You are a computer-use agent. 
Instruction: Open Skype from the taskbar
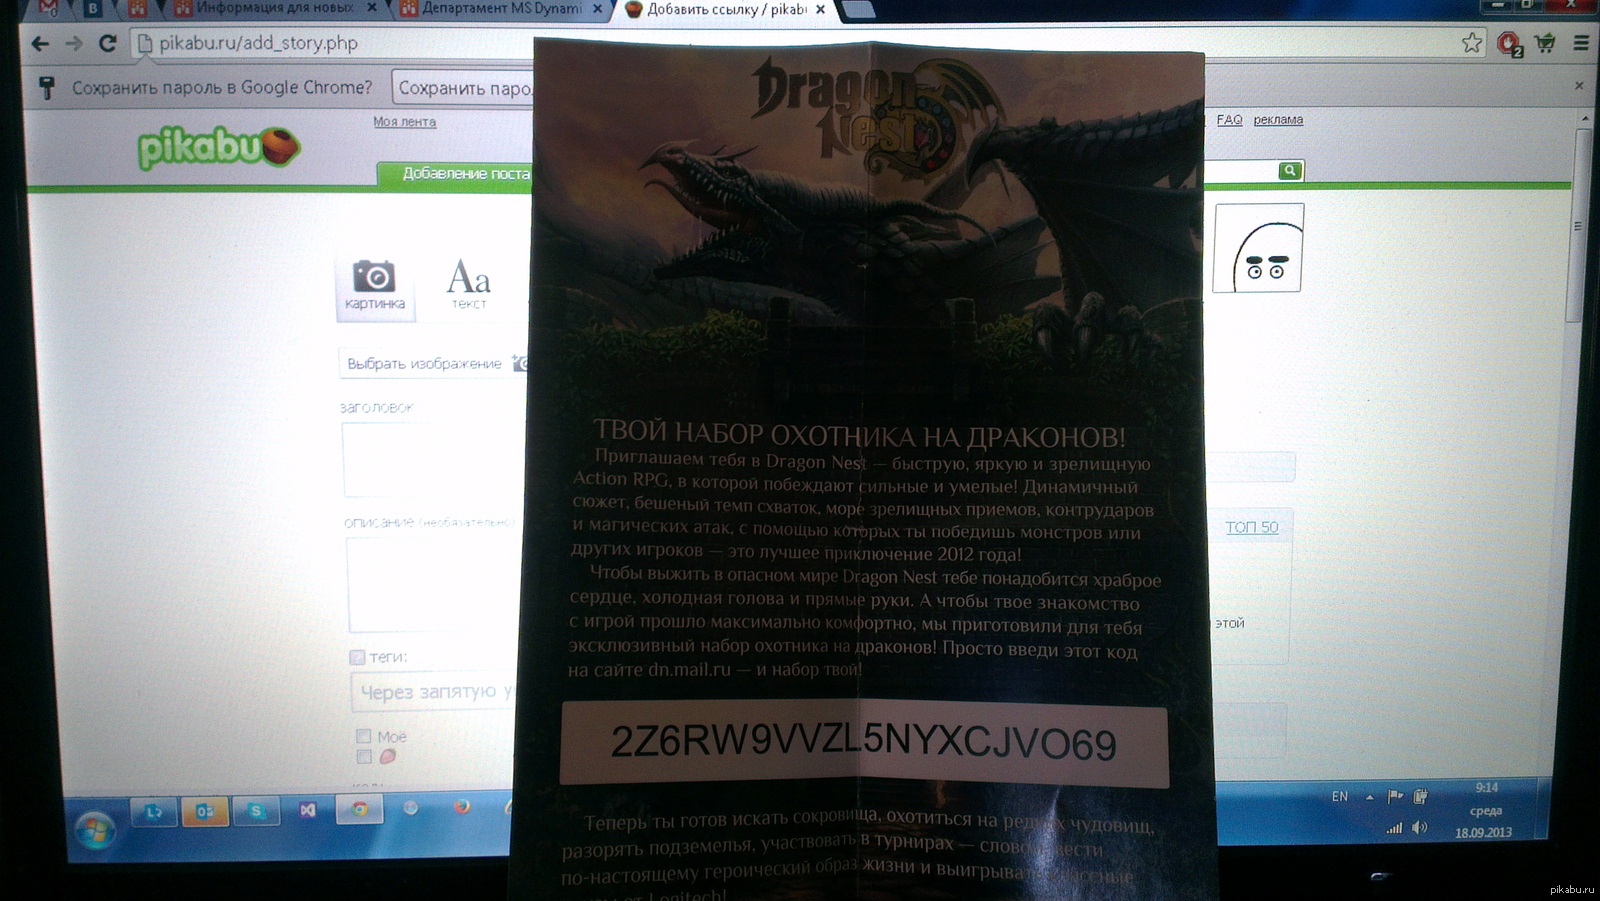pos(256,811)
